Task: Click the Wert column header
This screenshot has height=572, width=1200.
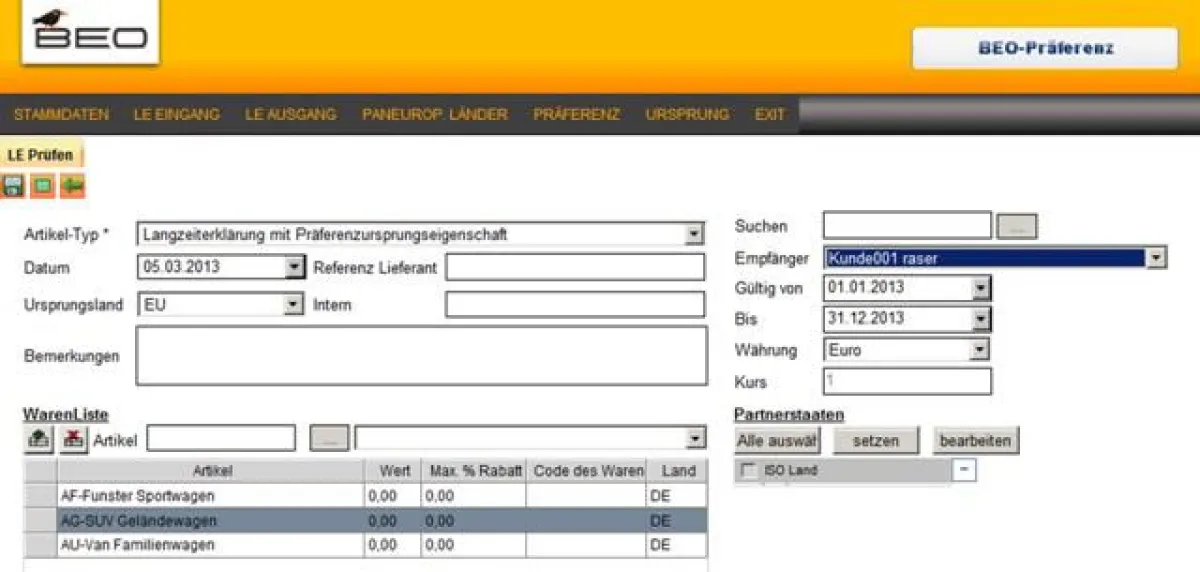Action: click(394, 471)
